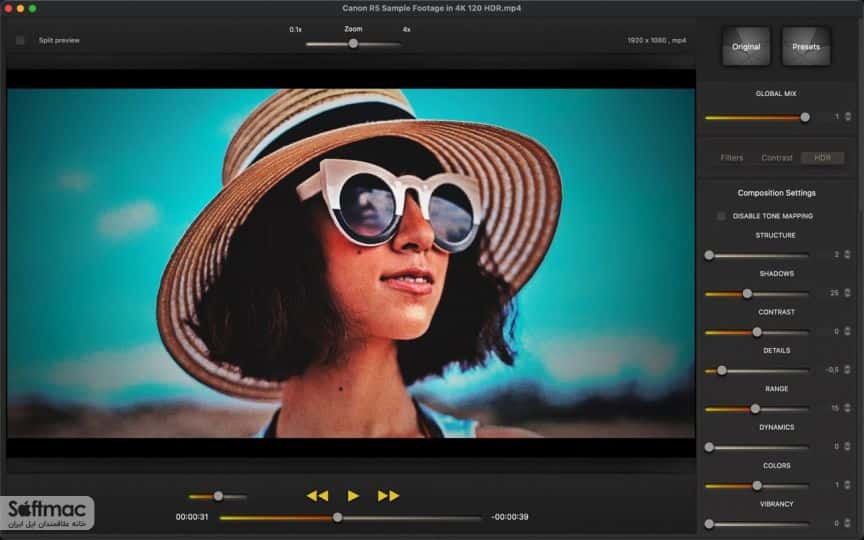The width and height of the screenshot is (864, 540).
Task: Click the Vibrancy slider handle
Action: [709, 524]
